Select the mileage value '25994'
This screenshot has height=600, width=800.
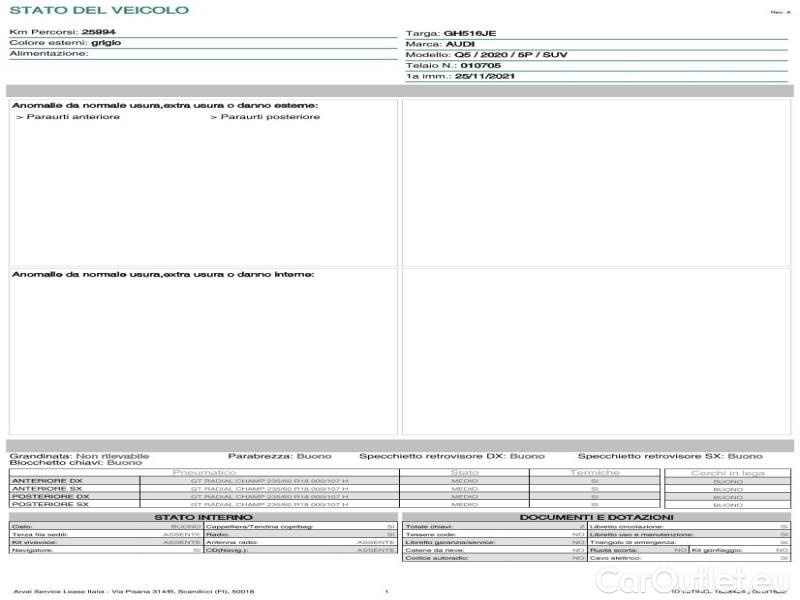click(98, 32)
